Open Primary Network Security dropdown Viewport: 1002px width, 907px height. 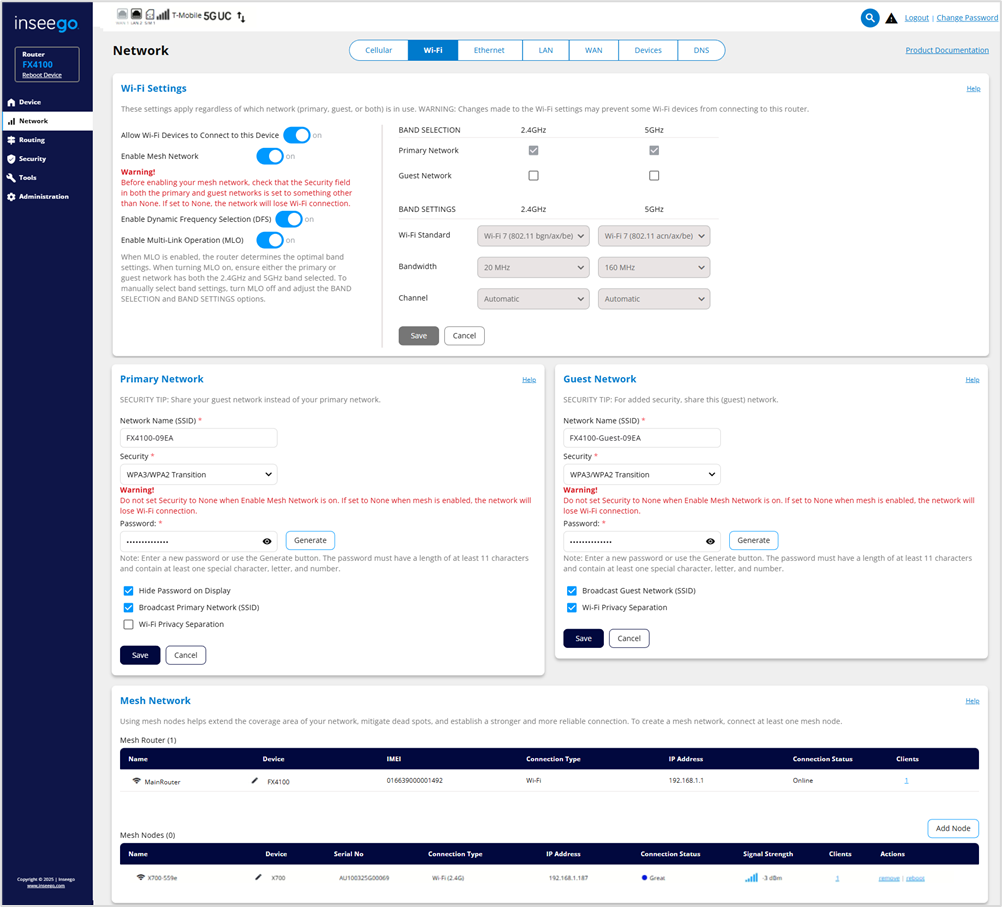[198, 475]
